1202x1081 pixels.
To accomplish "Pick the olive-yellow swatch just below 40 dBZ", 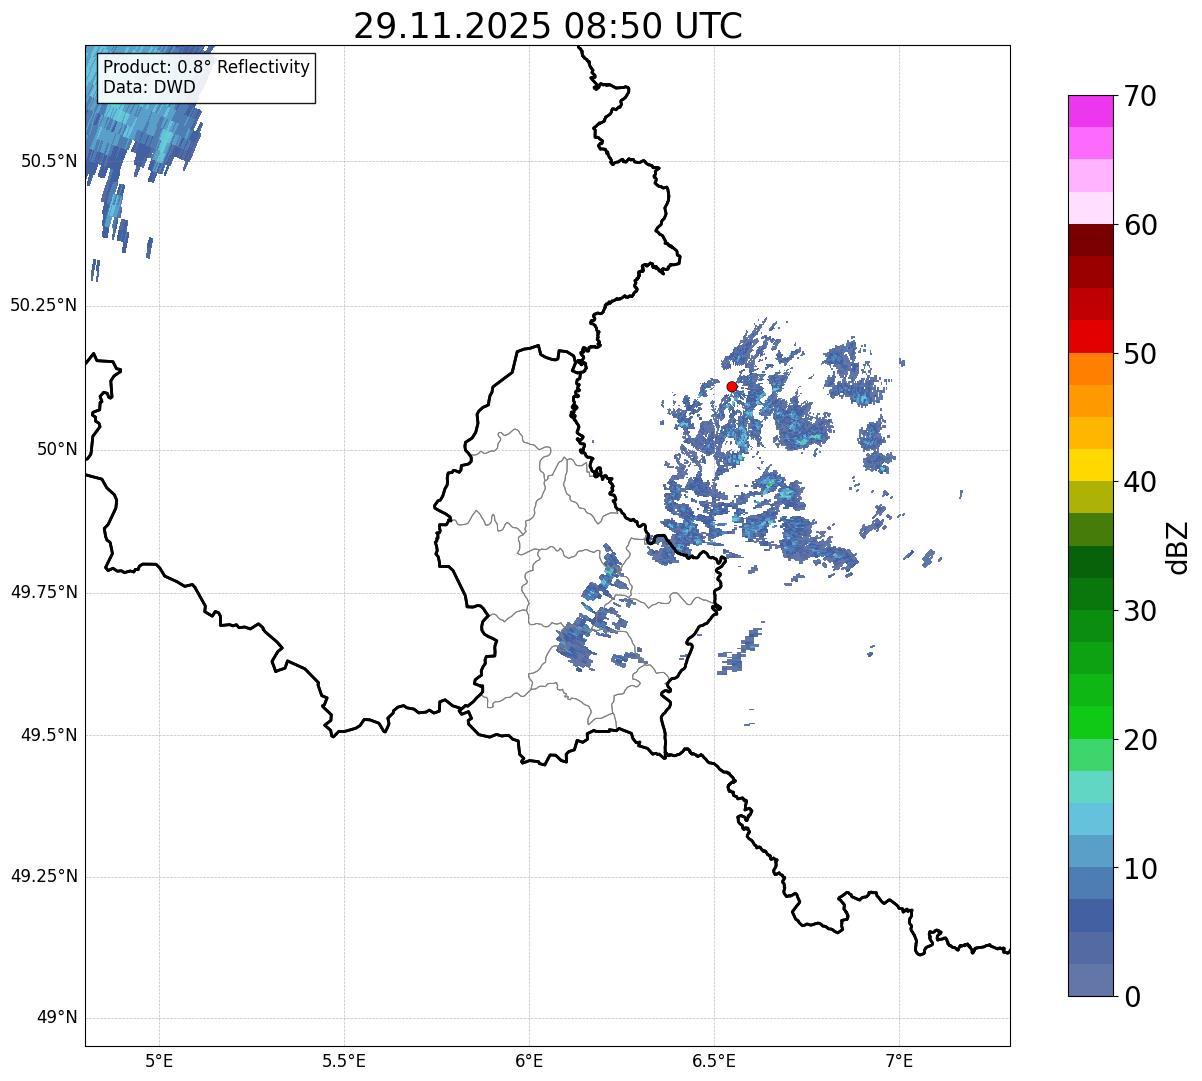I will click(1090, 497).
